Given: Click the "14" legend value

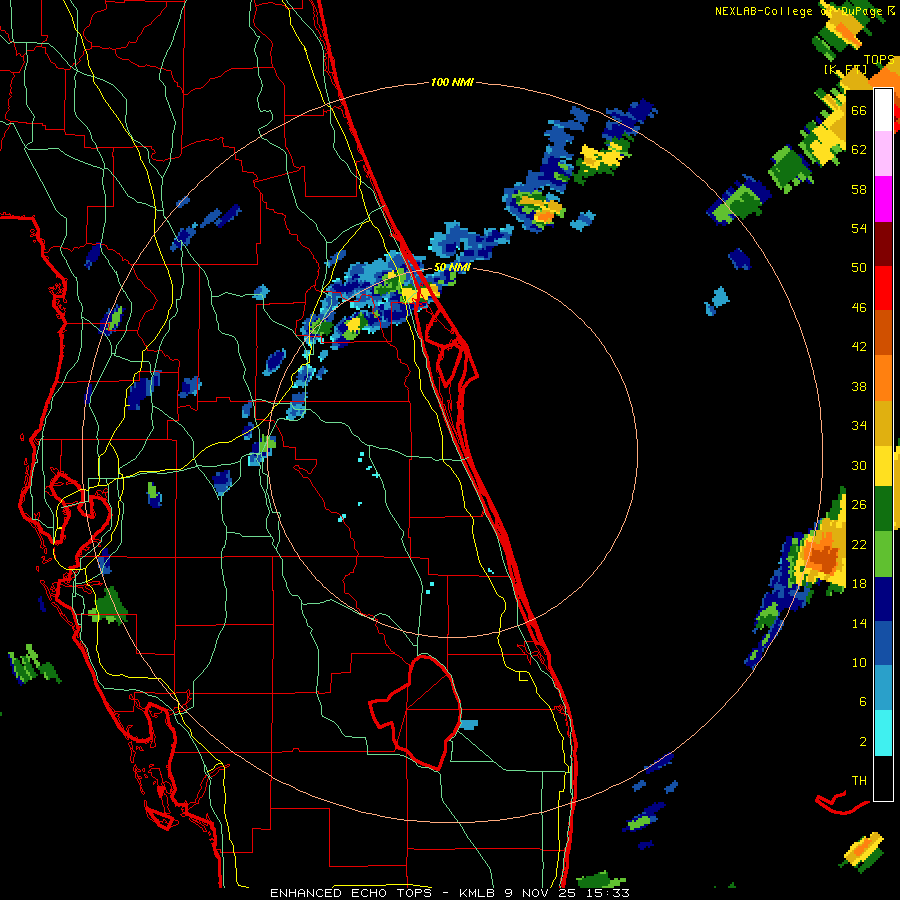Looking at the screenshot, I should pyautogui.click(x=859, y=623).
